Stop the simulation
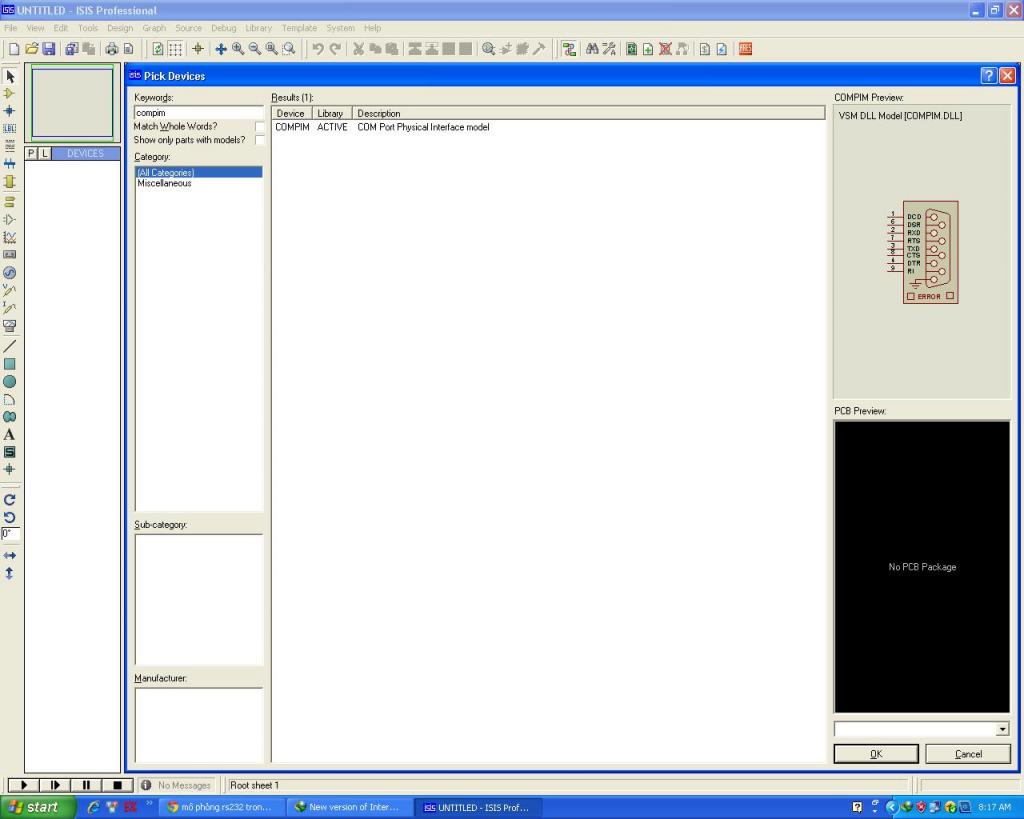This screenshot has height=819, width=1024. pyautogui.click(x=118, y=785)
